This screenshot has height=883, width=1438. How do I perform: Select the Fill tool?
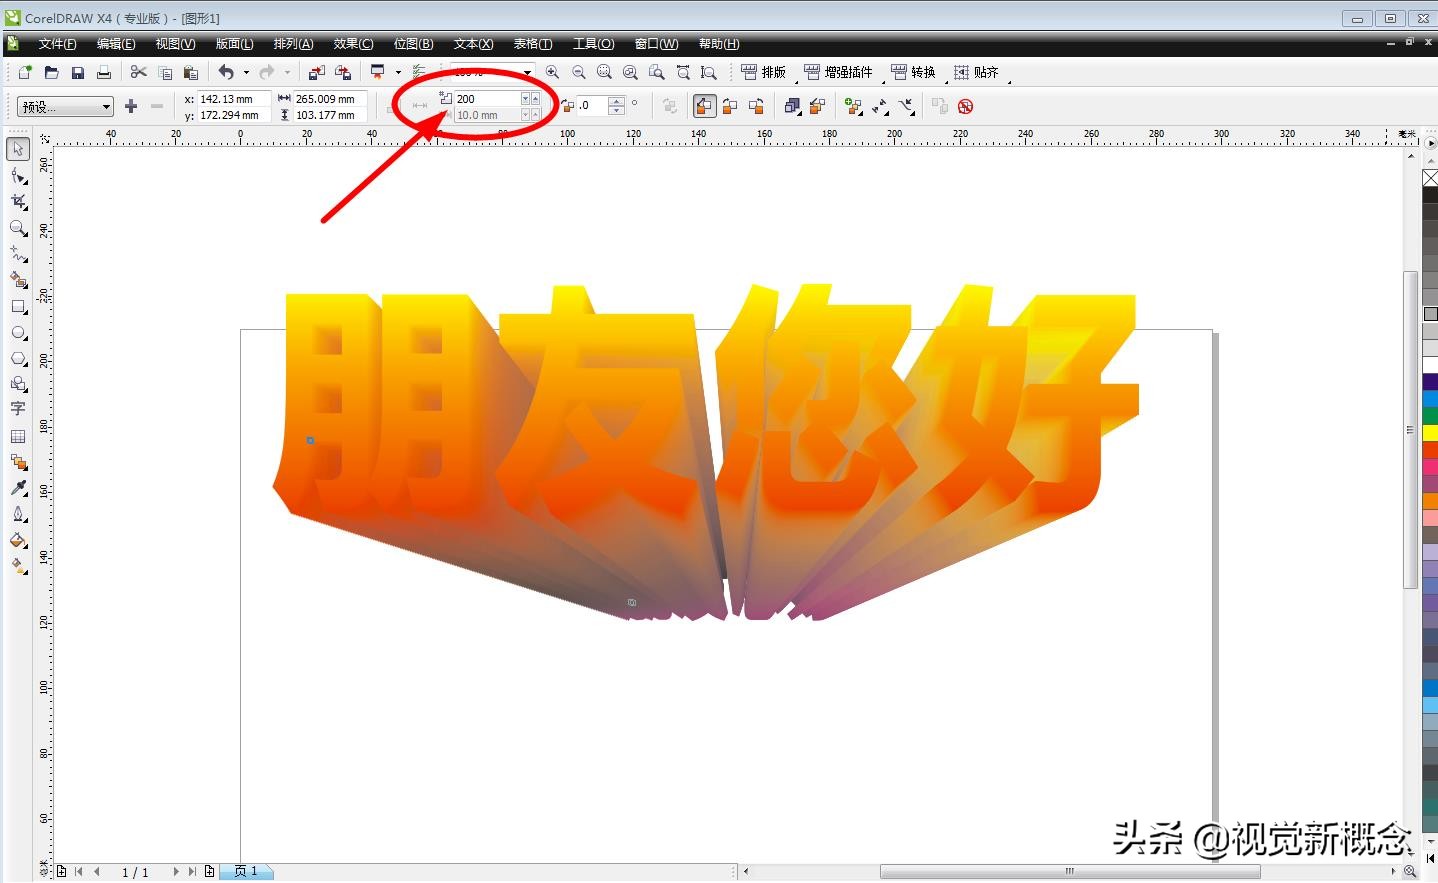17,540
